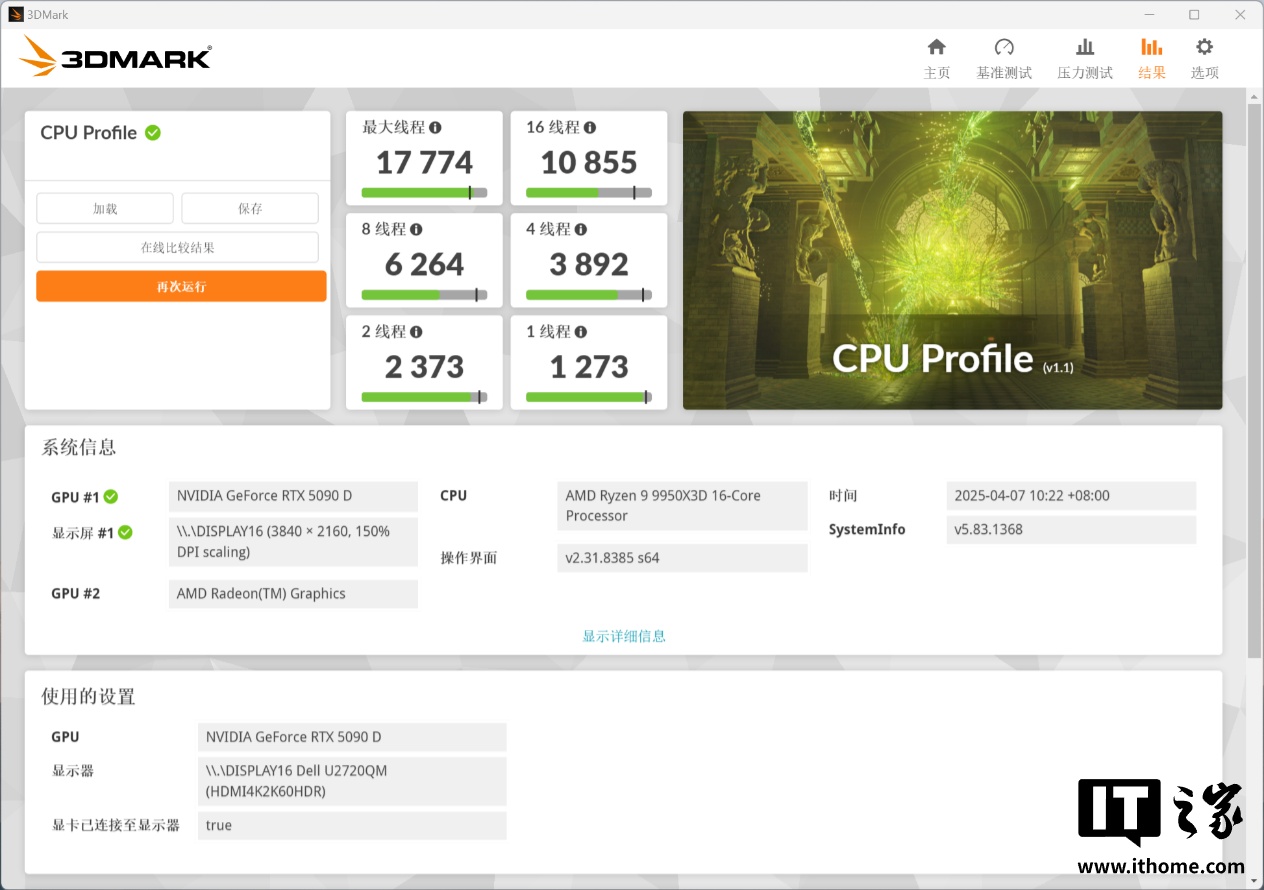Click the CPU Profile preview image
The height and width of the screenshot is (890, 1264).
pos(952,260)
